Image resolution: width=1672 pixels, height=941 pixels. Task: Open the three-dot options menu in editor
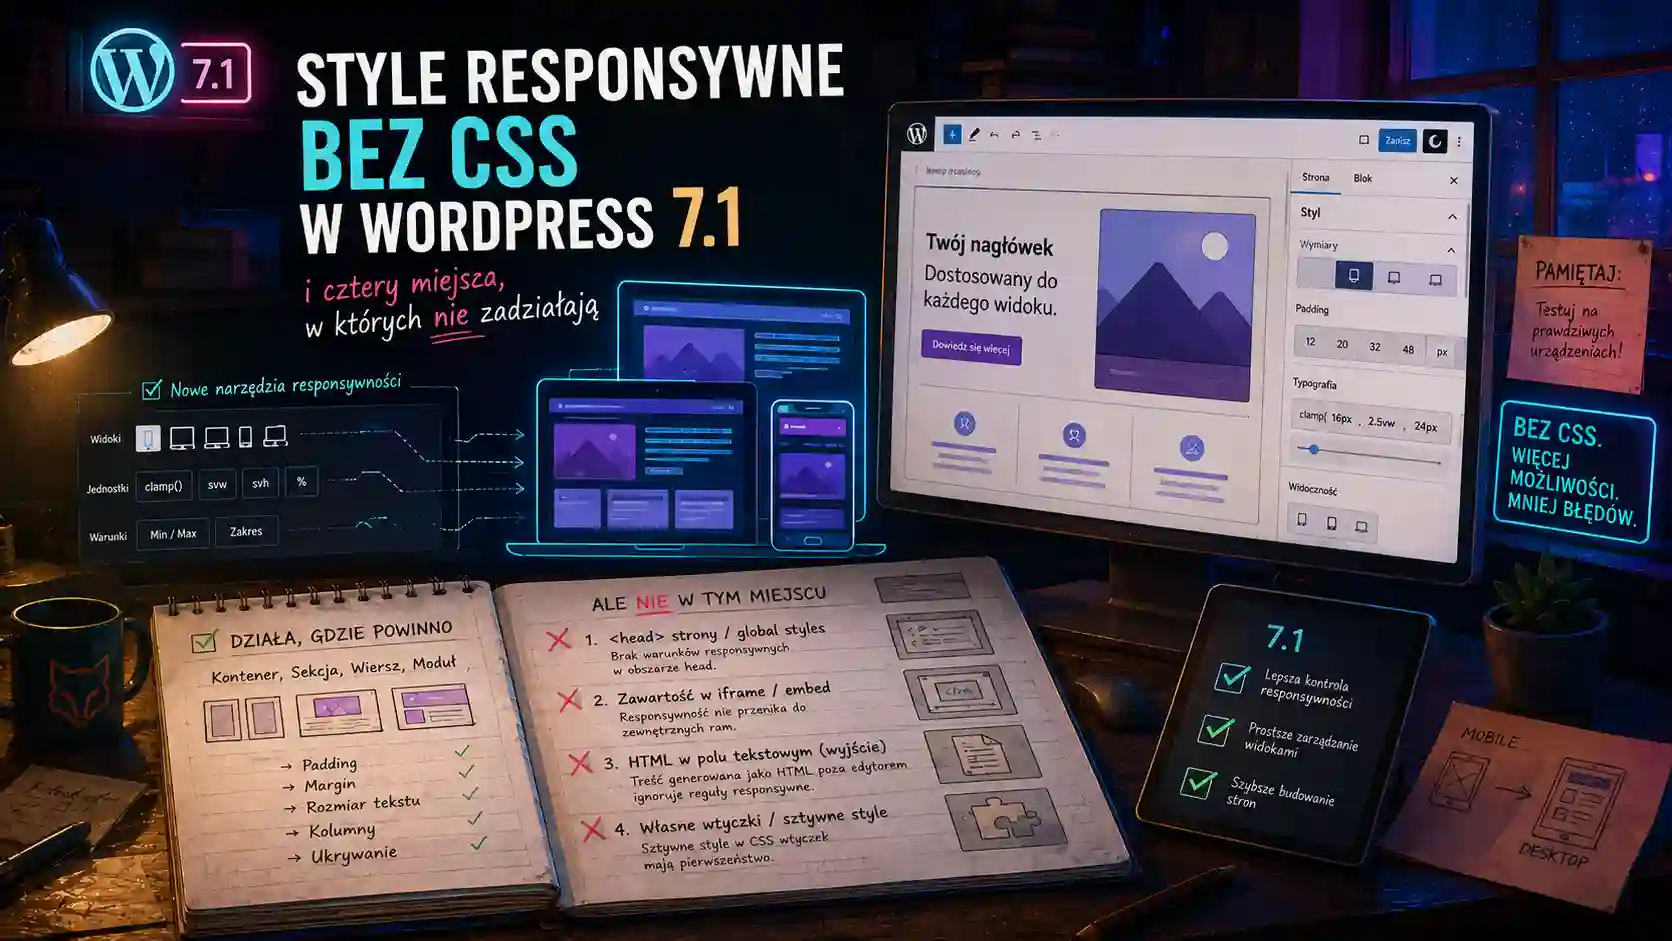(1459, 142)
